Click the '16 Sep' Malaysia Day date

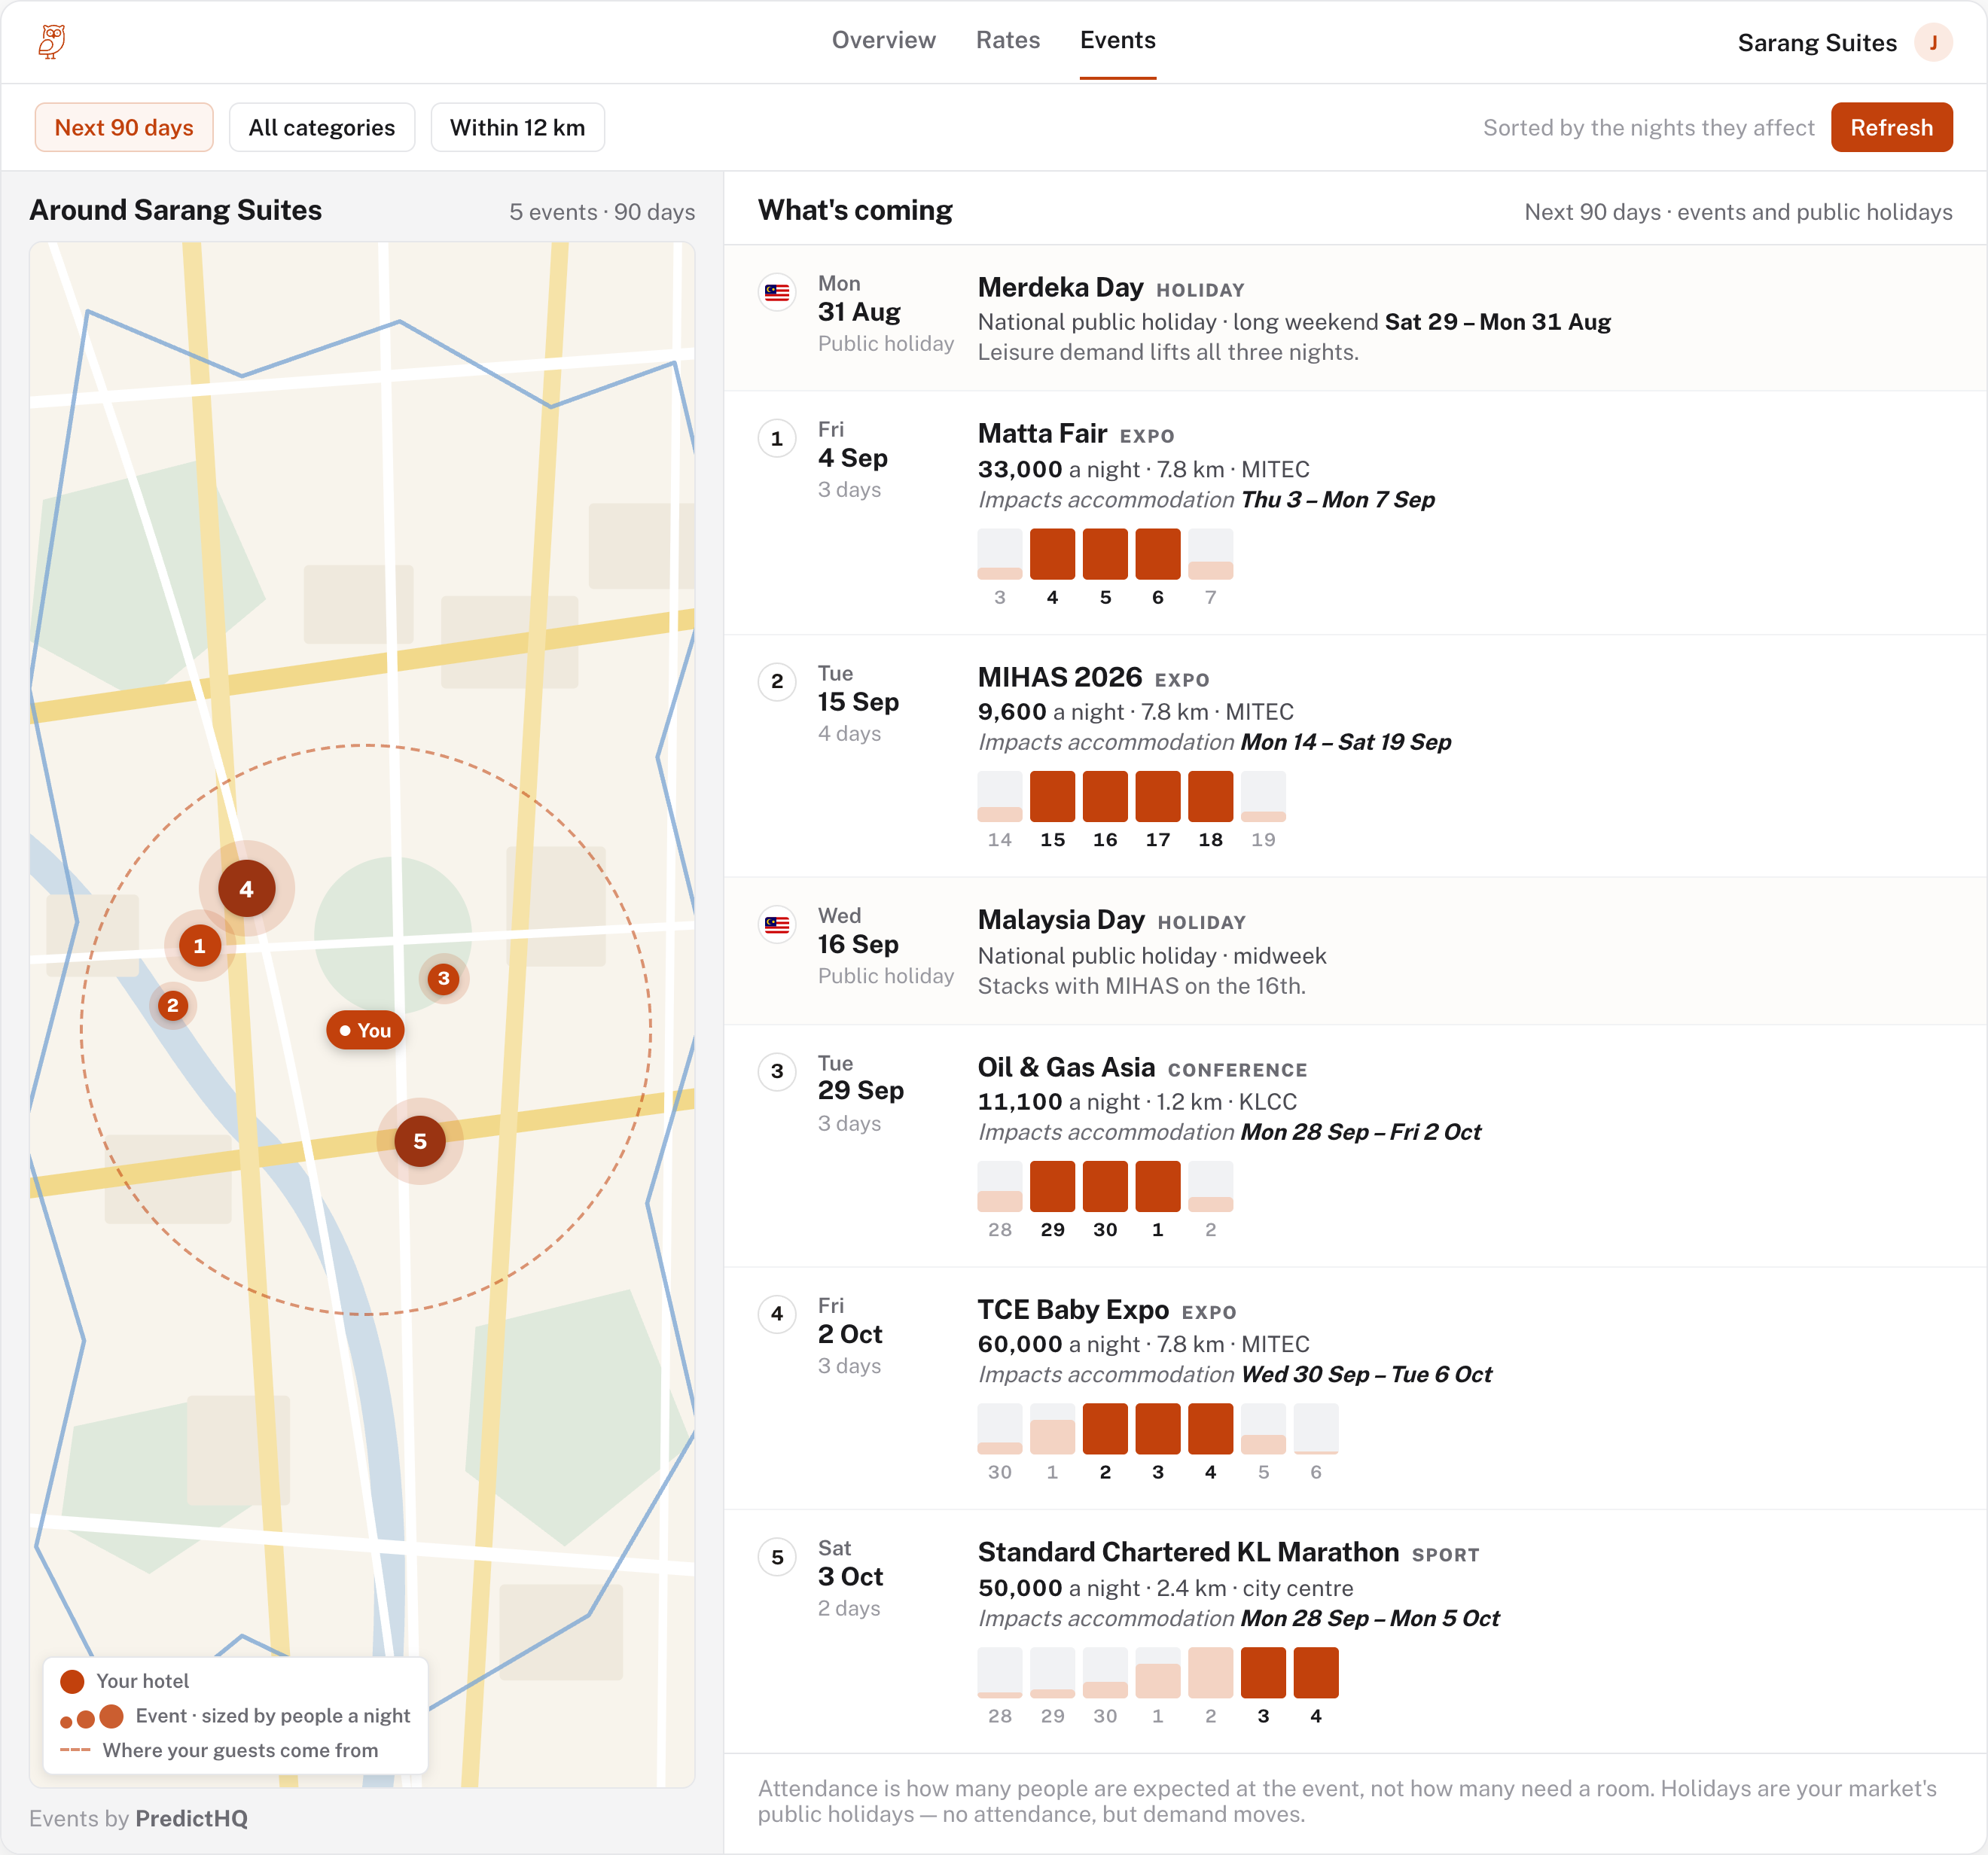(x=858, y=944)
